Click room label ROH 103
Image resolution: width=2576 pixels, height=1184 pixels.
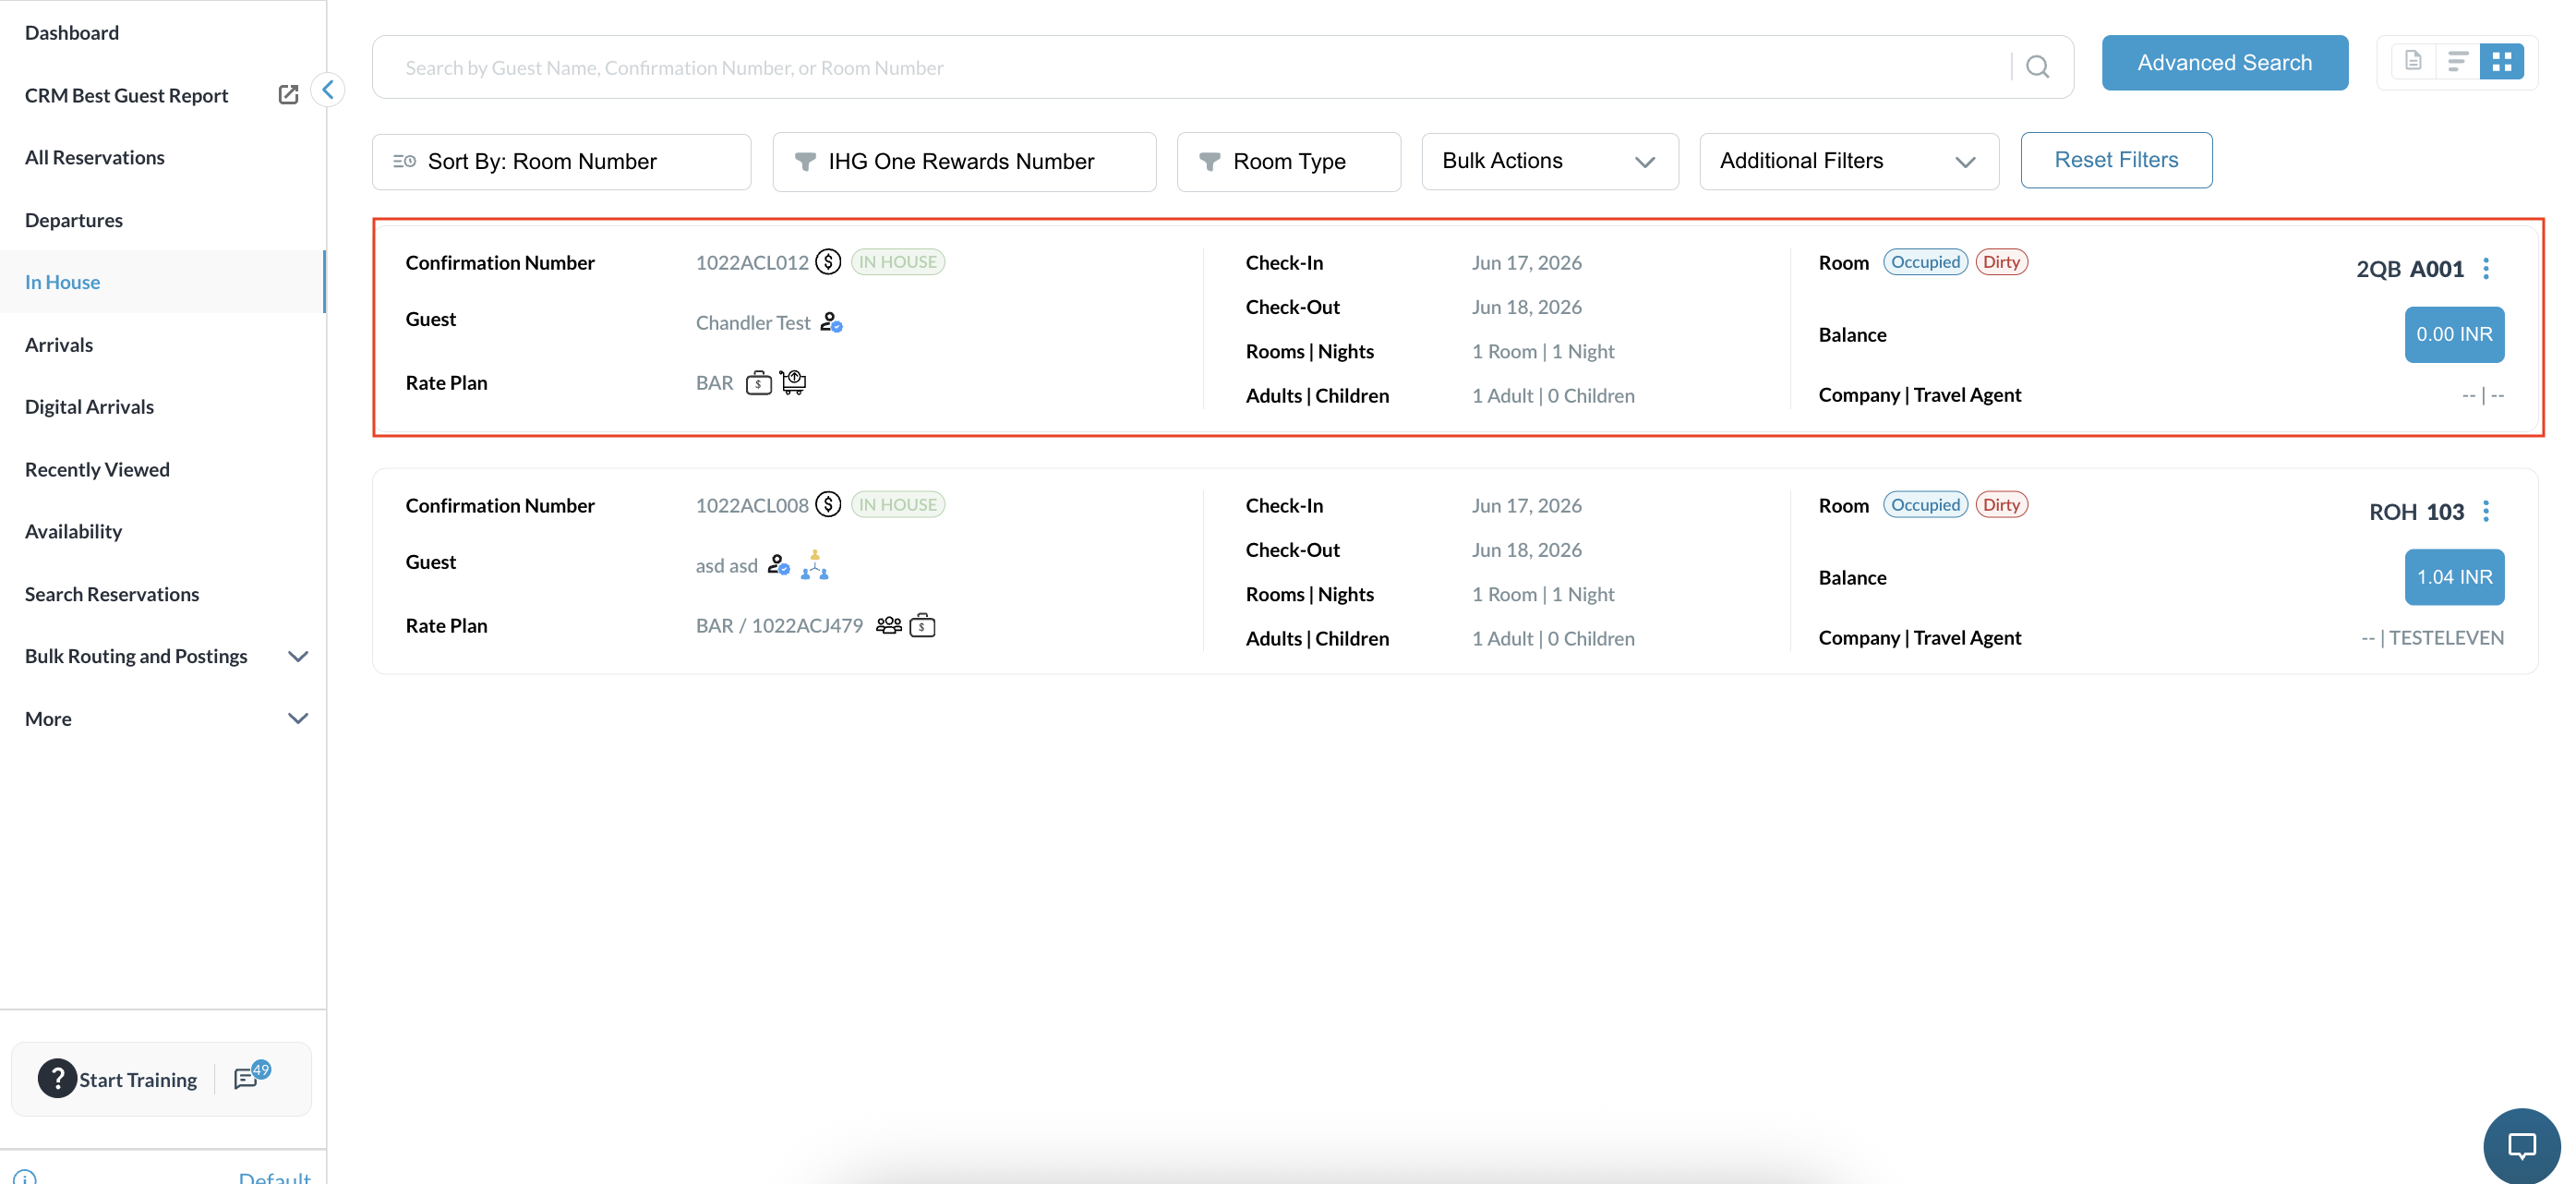[2416, 512]
